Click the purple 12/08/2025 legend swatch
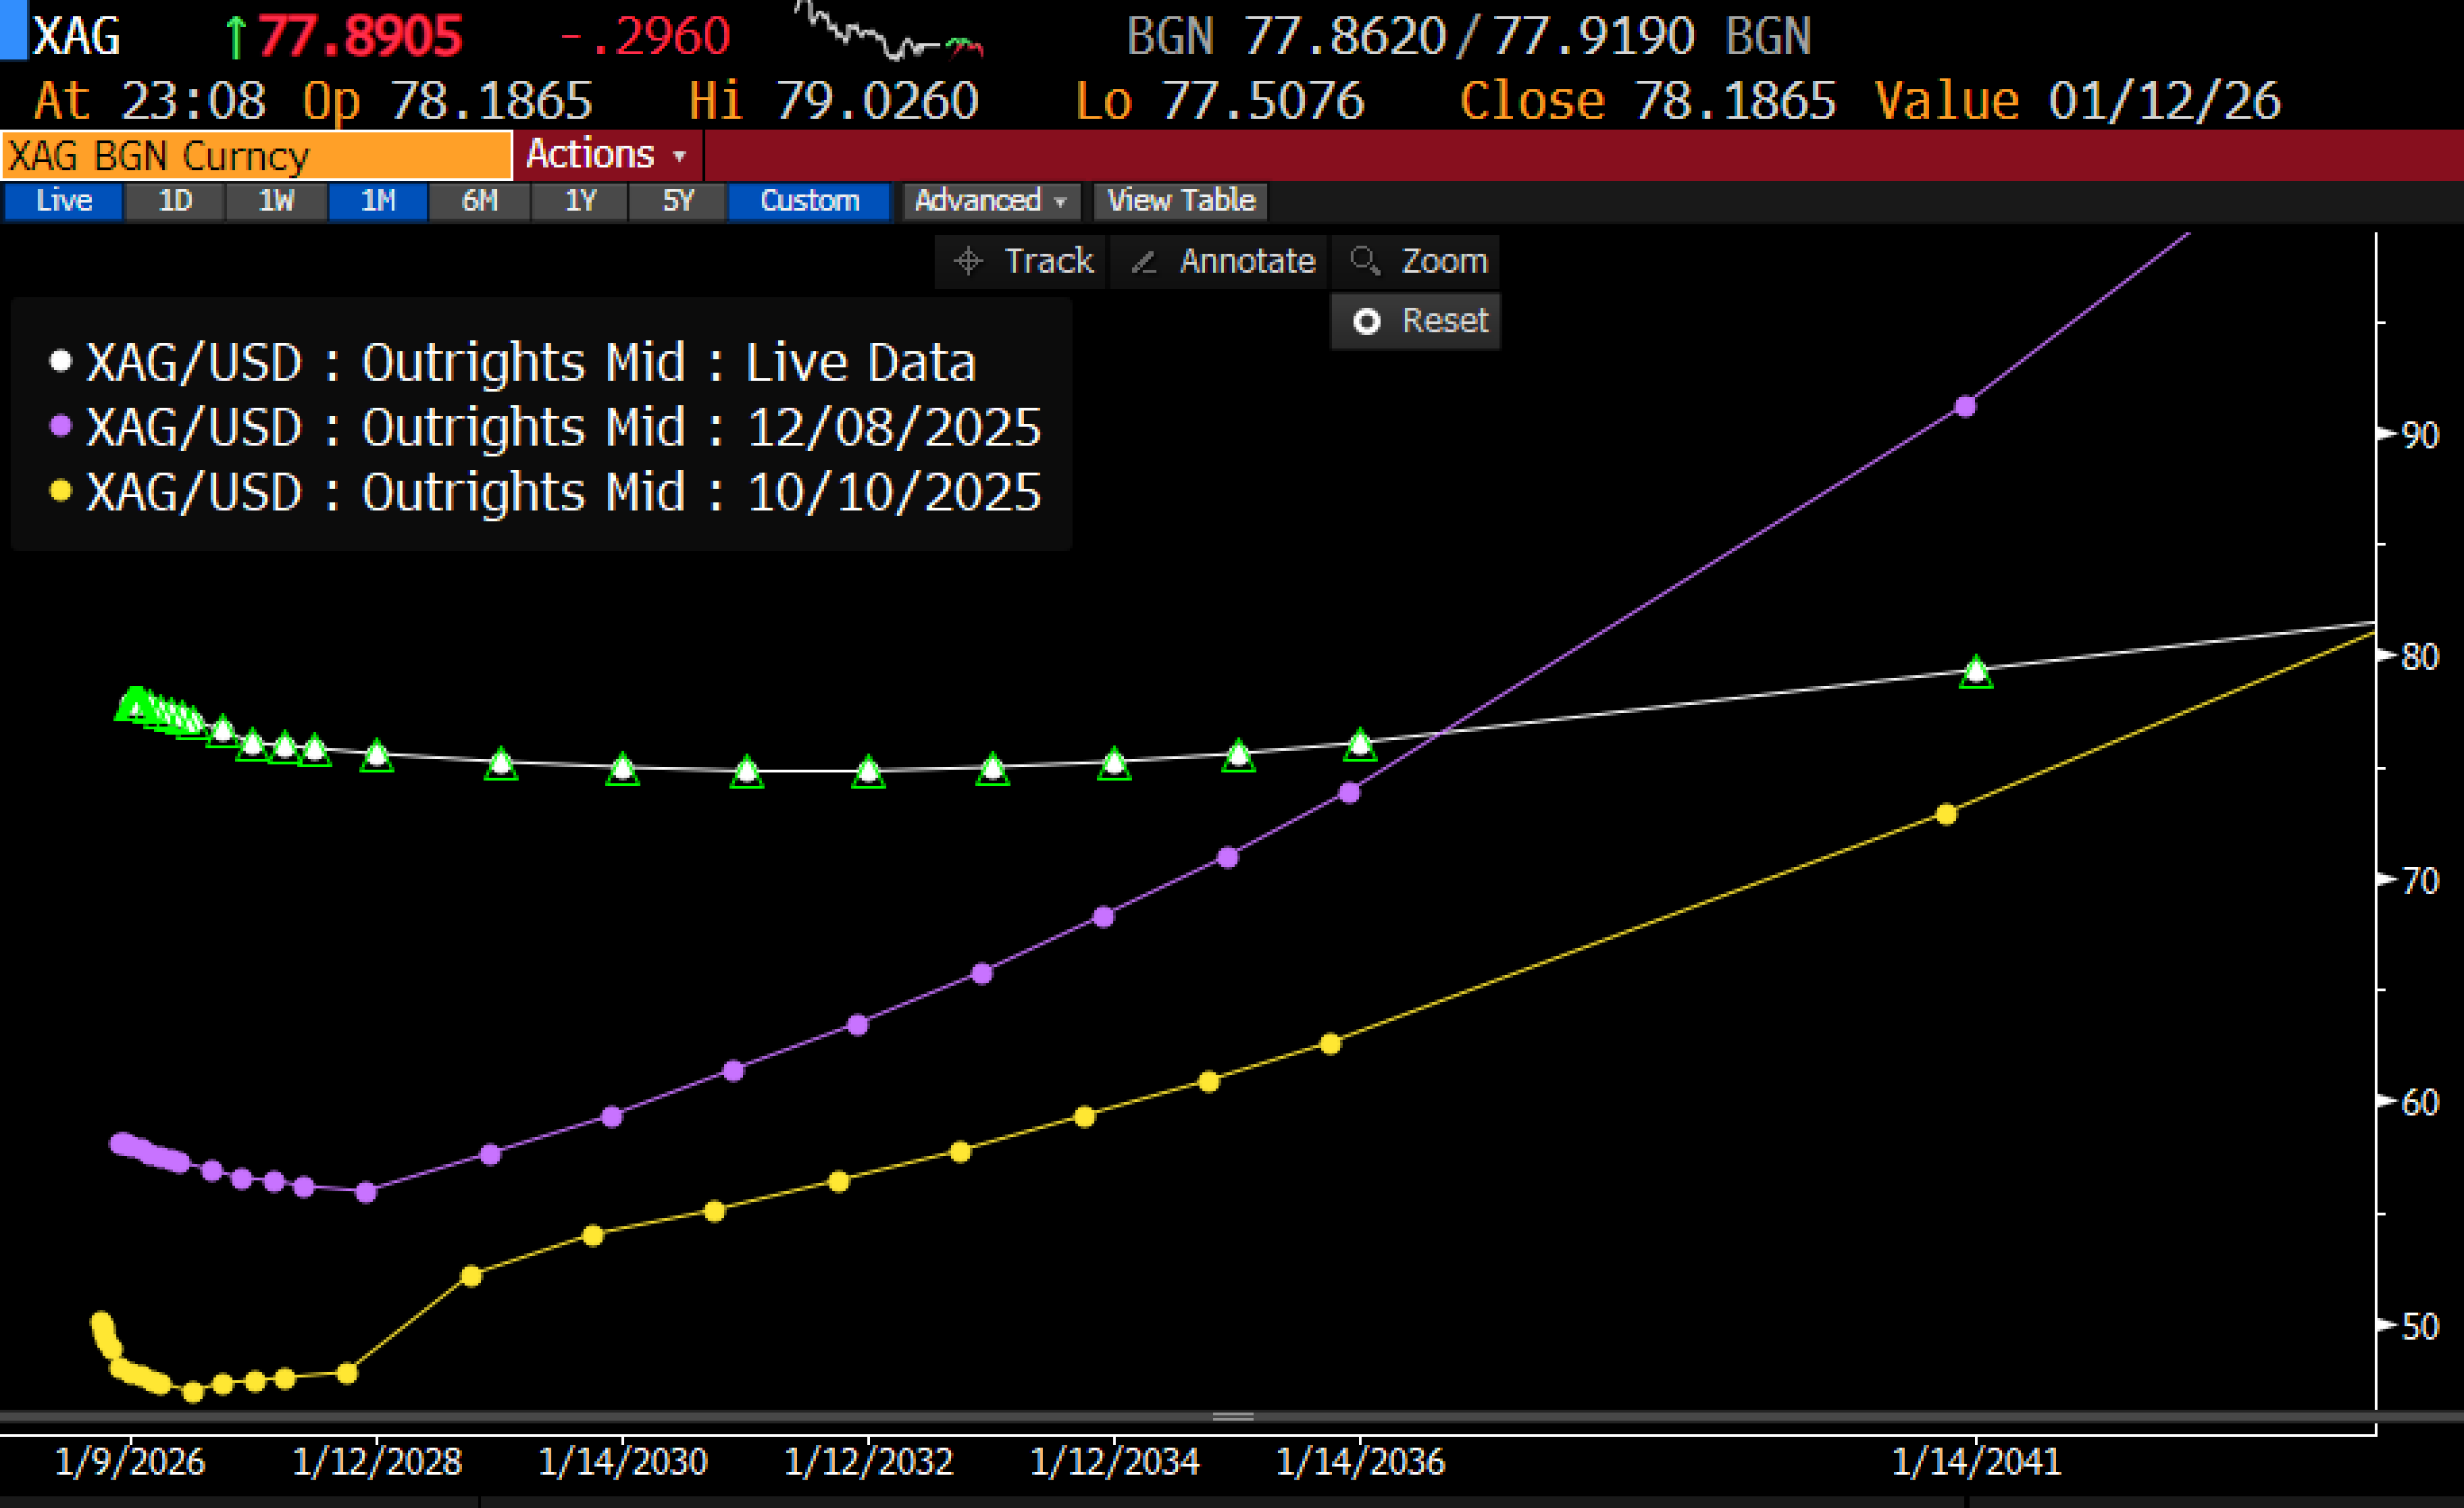This screenshot has width=2464, height=1508. tap(61, 426)
